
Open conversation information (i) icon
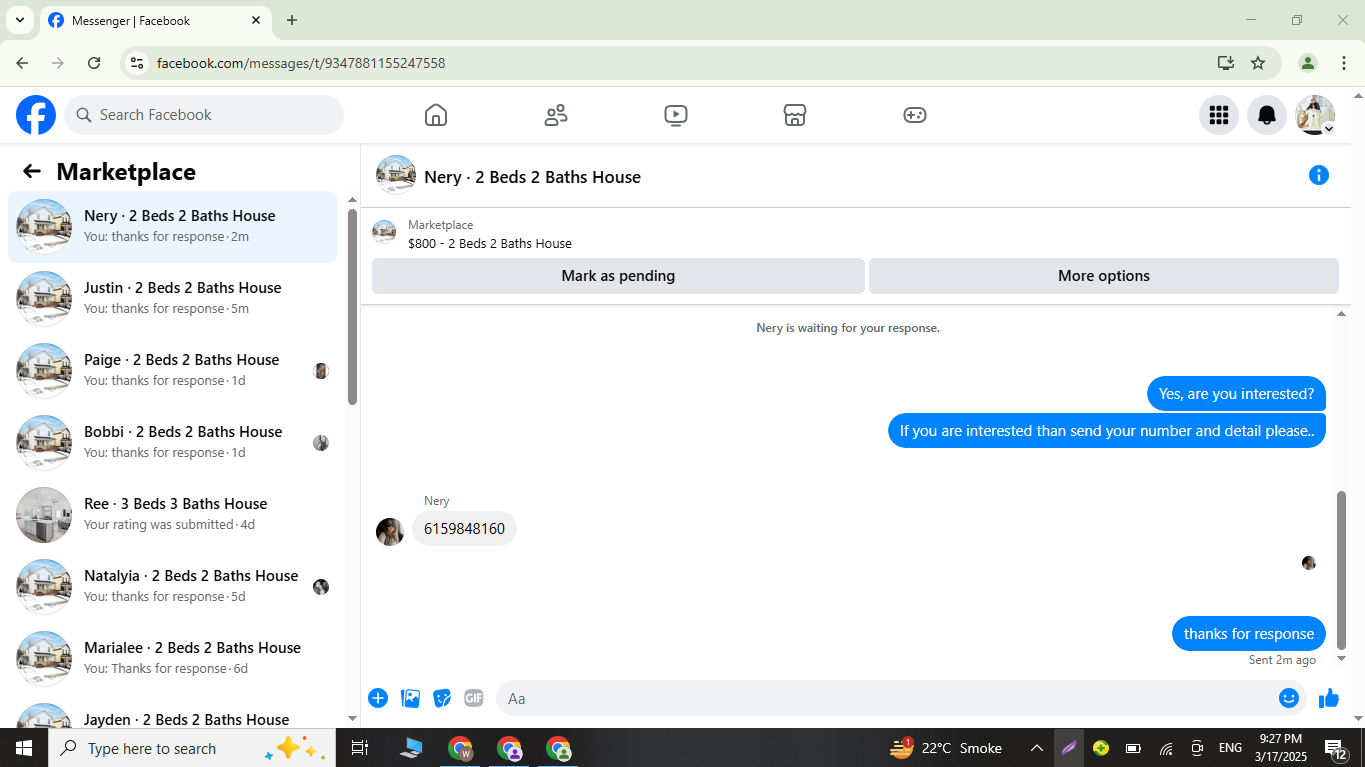(1319, 176)
